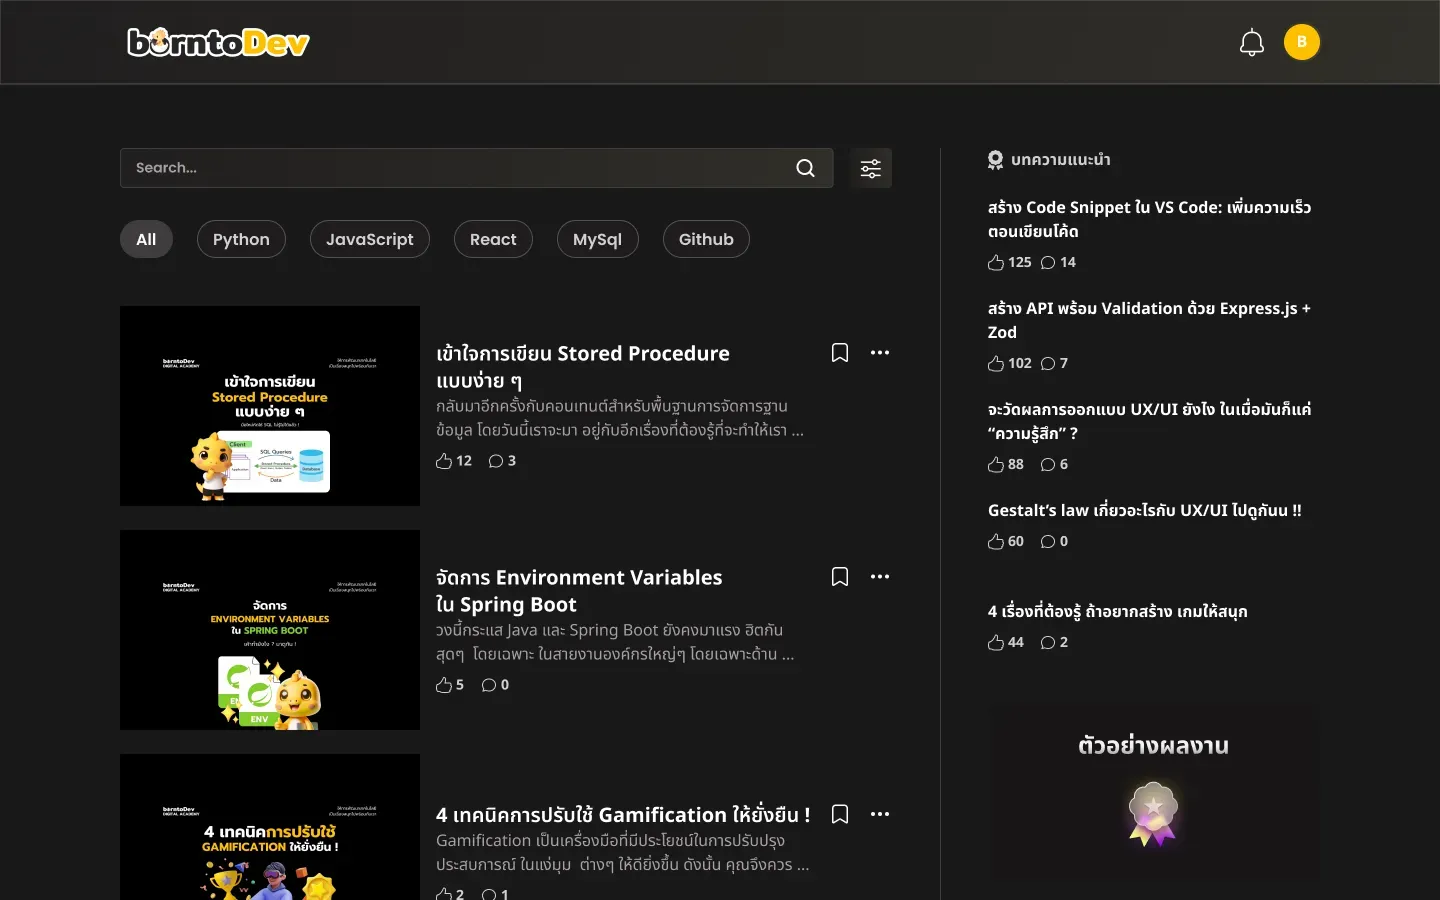
Task: Click the search magnifier icon
Action: point(805,168)
